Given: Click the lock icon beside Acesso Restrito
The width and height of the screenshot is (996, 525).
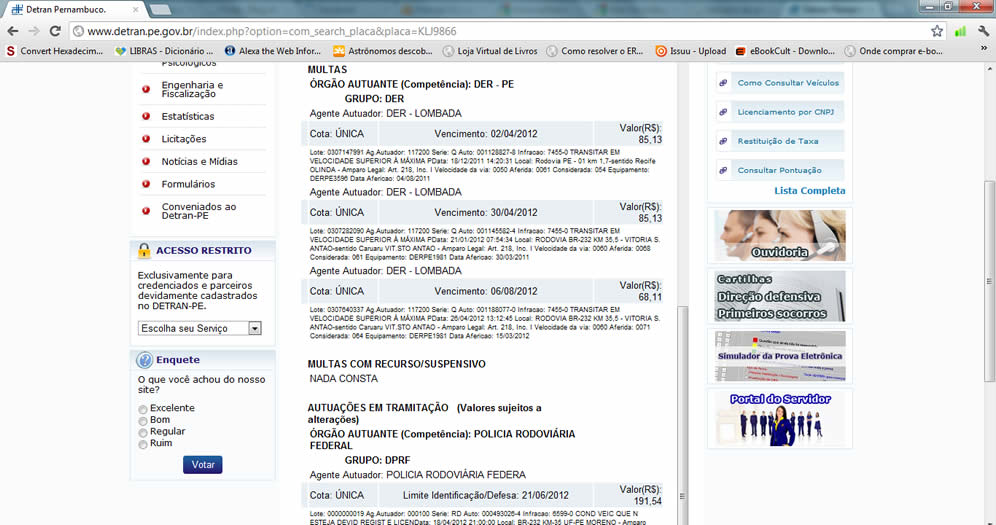Looking at the screenshot, I should (x=144, y=251).
